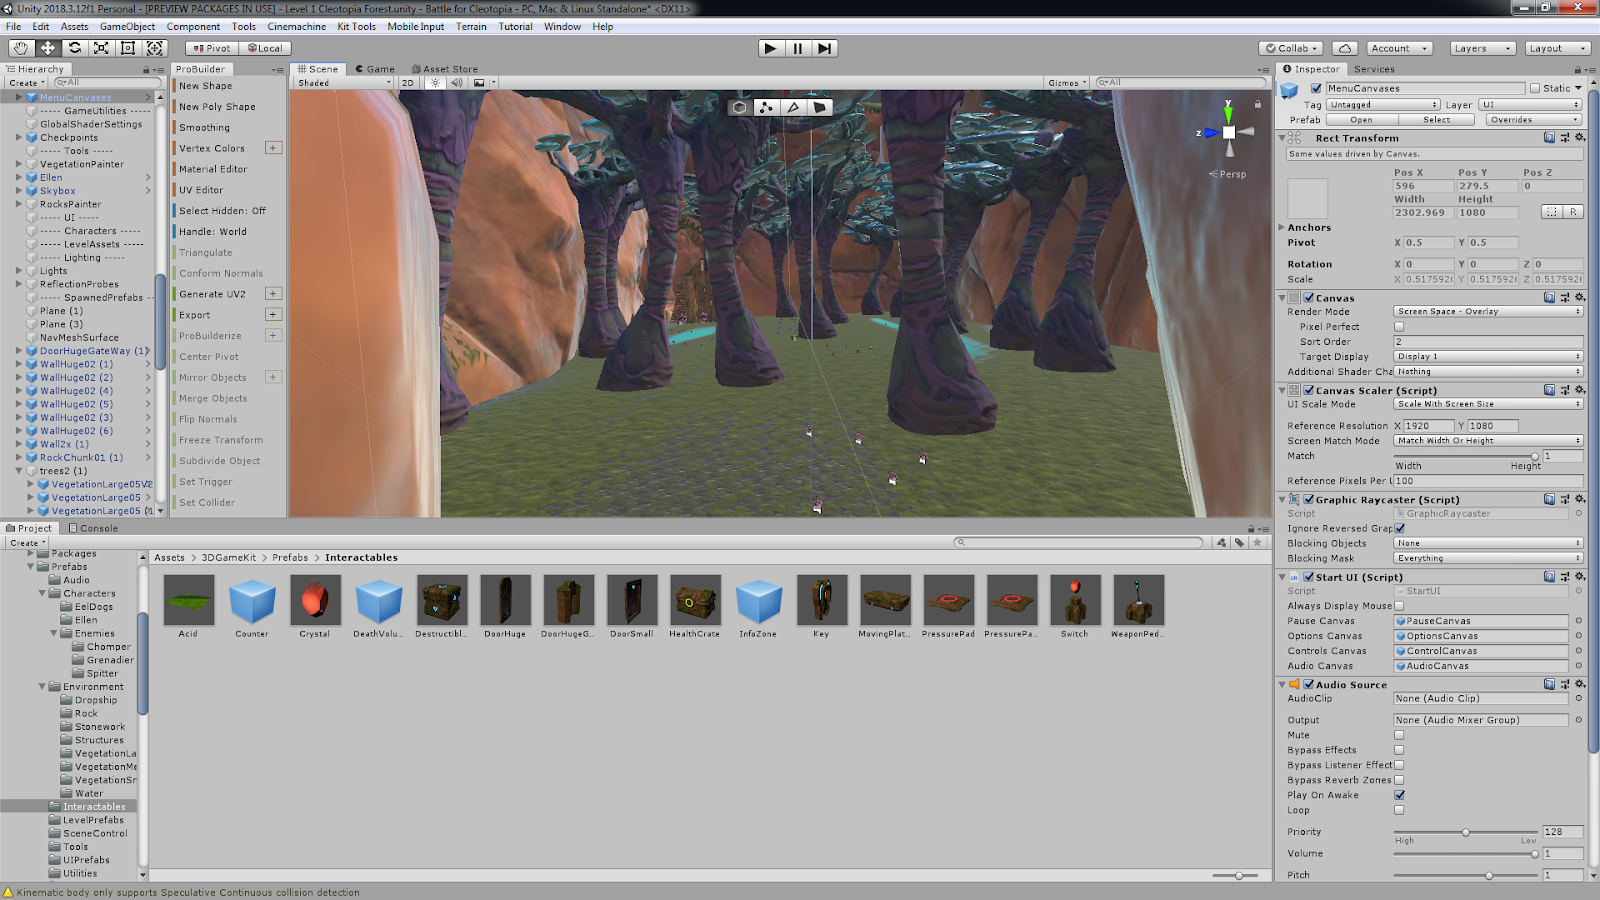Viewport: 1600px width, 900px height.
Task: Select the Hand tool in the toolbar
Action: pos(21,48)
